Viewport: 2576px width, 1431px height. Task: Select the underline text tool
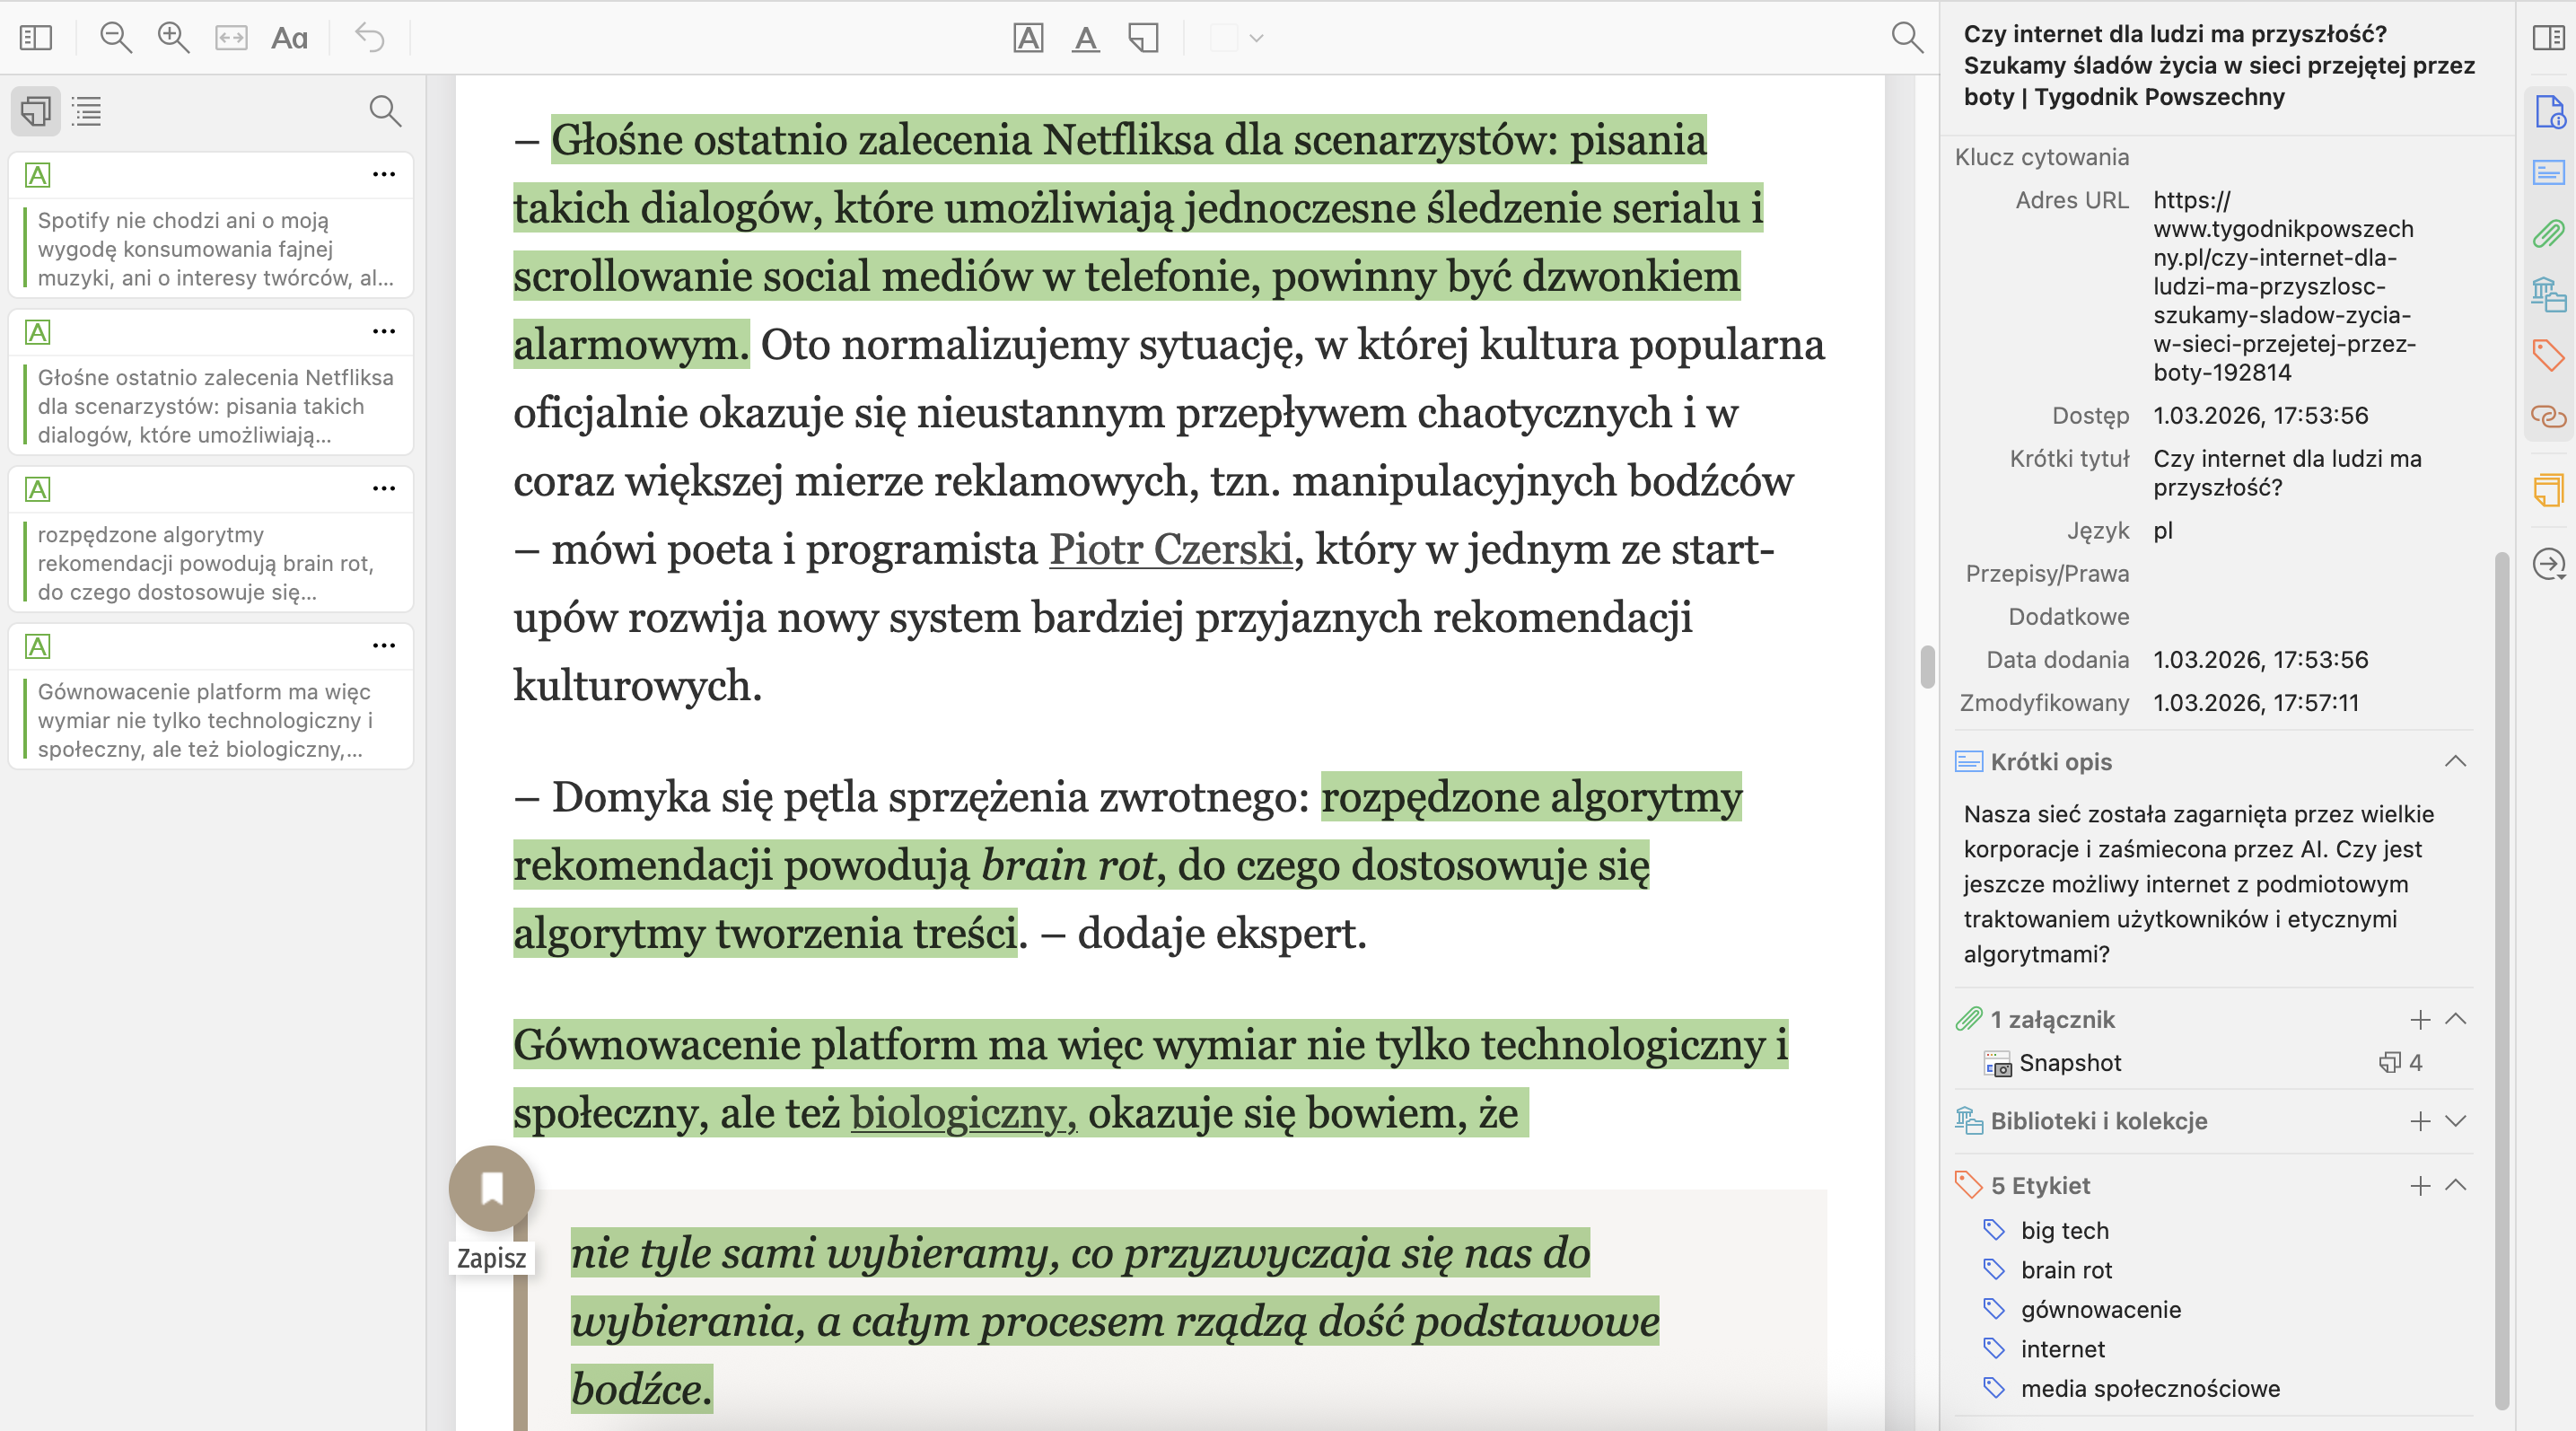1086,38
